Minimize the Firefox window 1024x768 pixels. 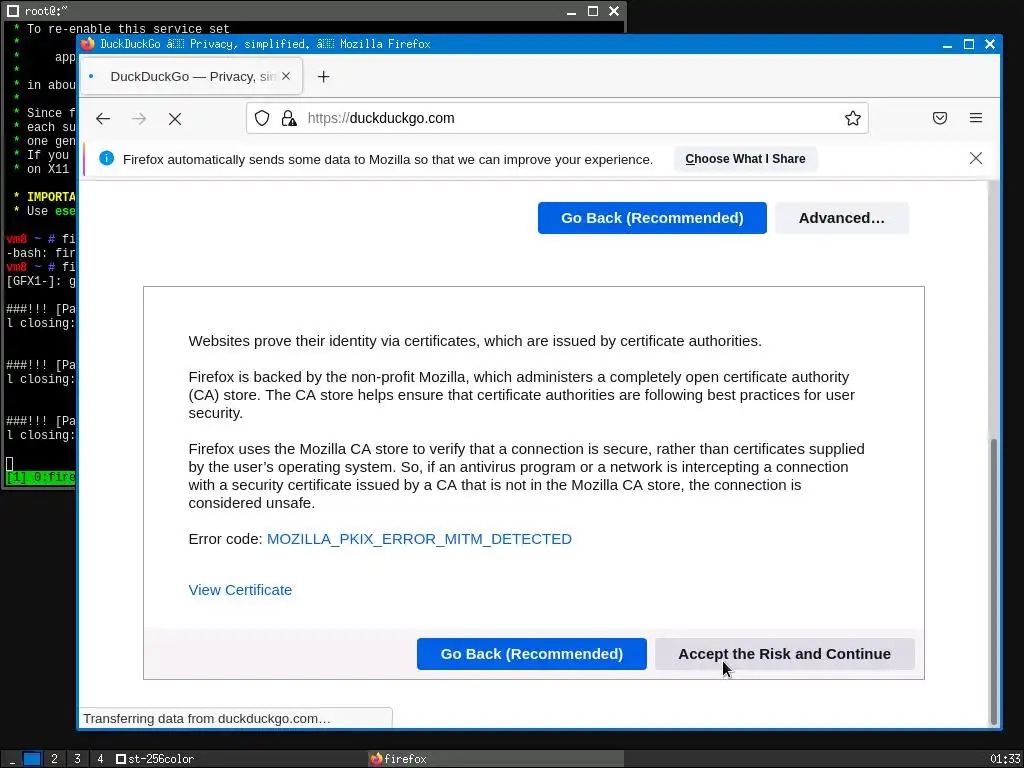point(948,44)
